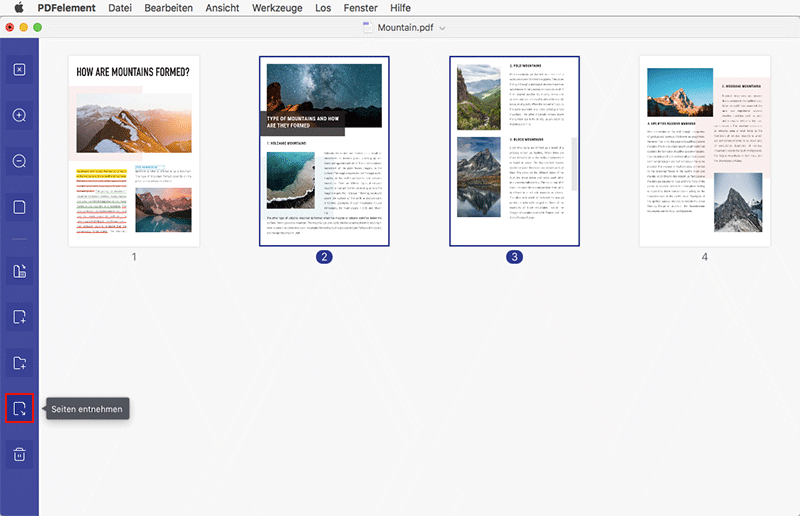Click the page number 1 label

click(x=134, y=257)
